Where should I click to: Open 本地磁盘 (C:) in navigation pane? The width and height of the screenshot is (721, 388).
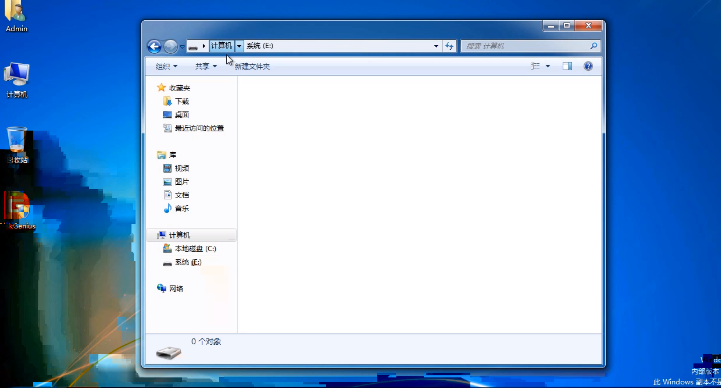195,249
